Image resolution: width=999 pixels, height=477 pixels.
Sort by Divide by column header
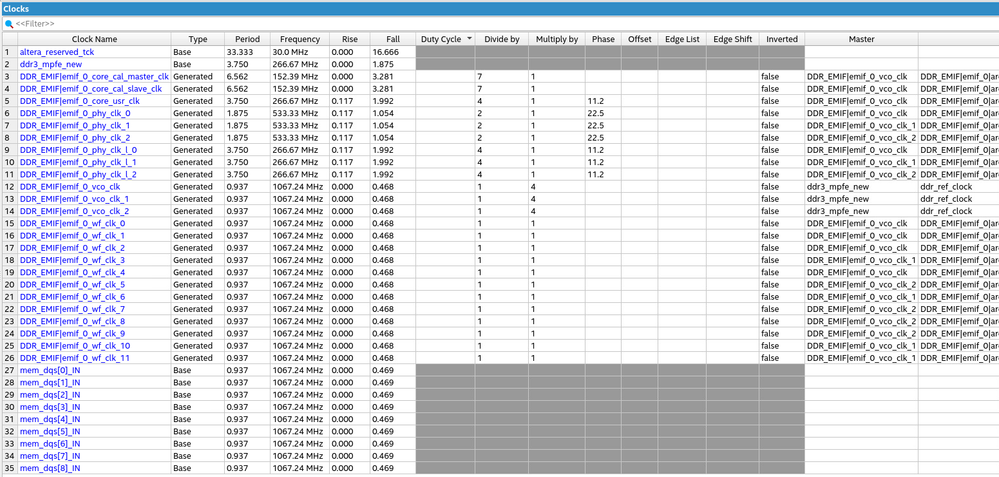coord(501,39)
